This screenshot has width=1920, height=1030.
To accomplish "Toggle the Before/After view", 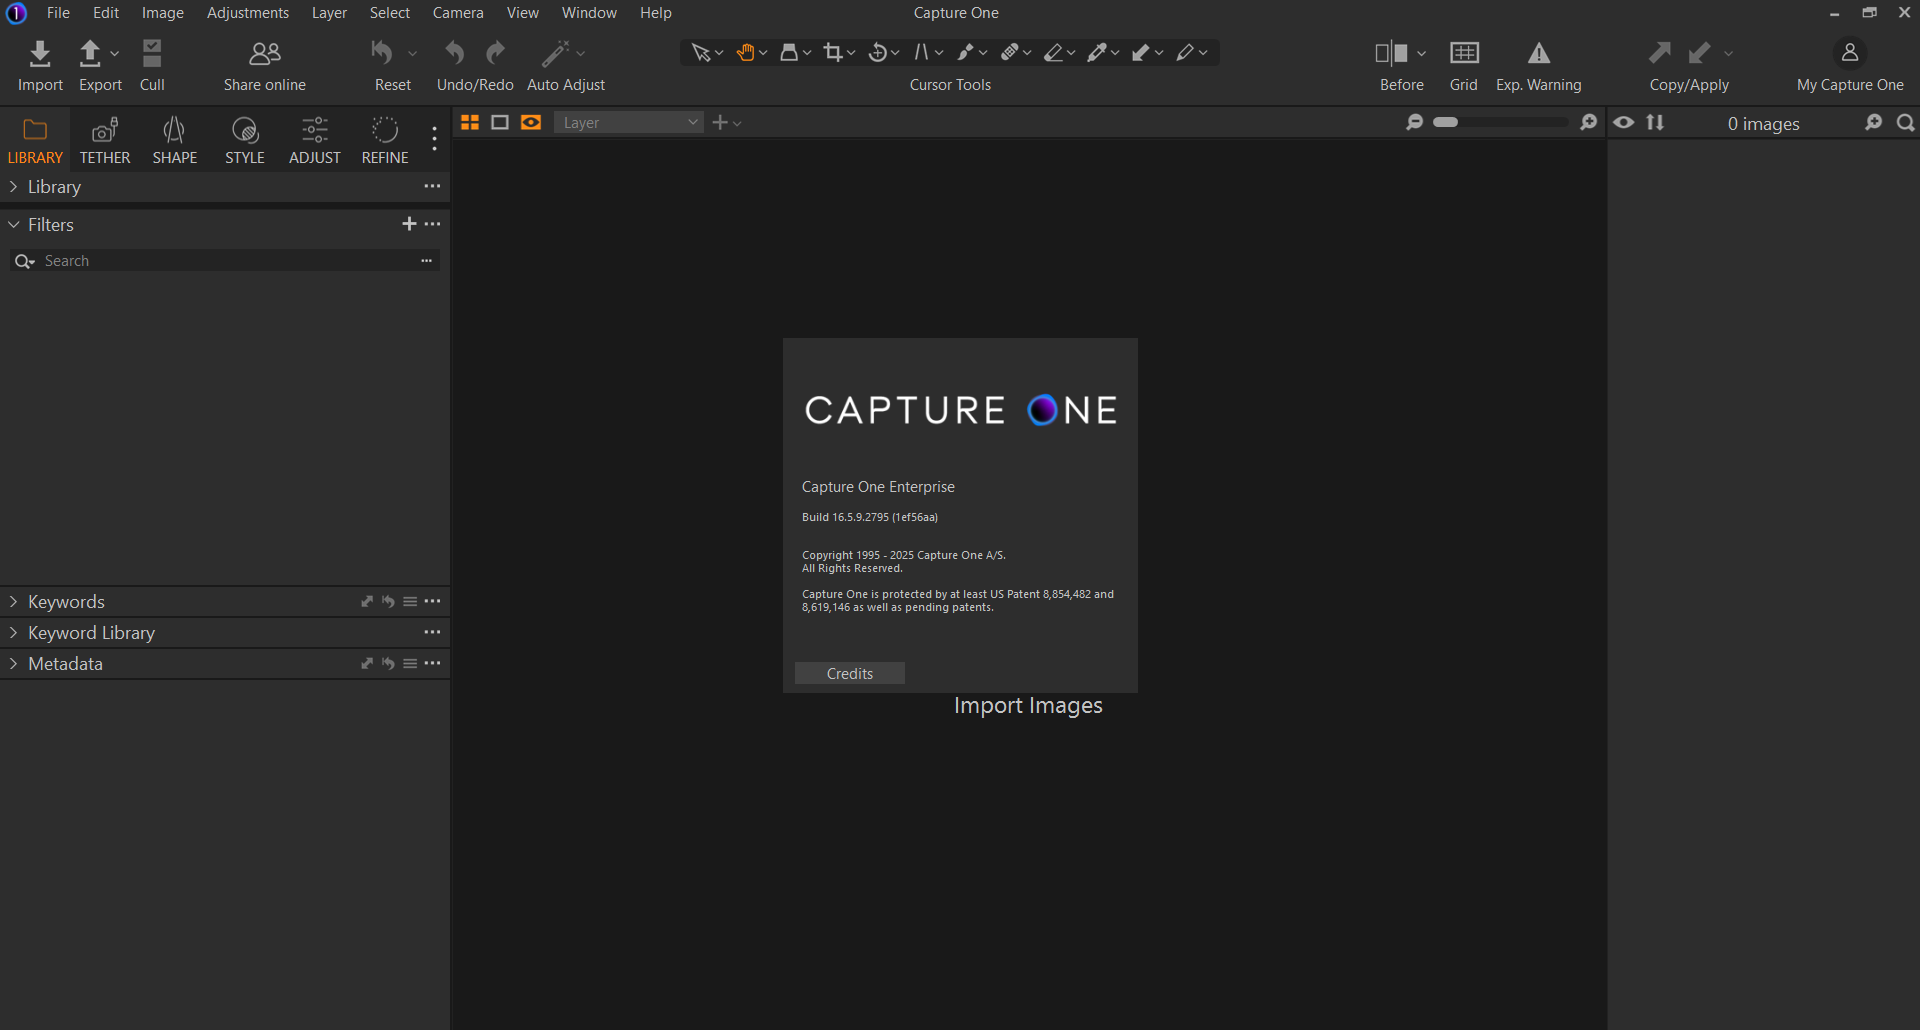I will (x=1391, y=53).
